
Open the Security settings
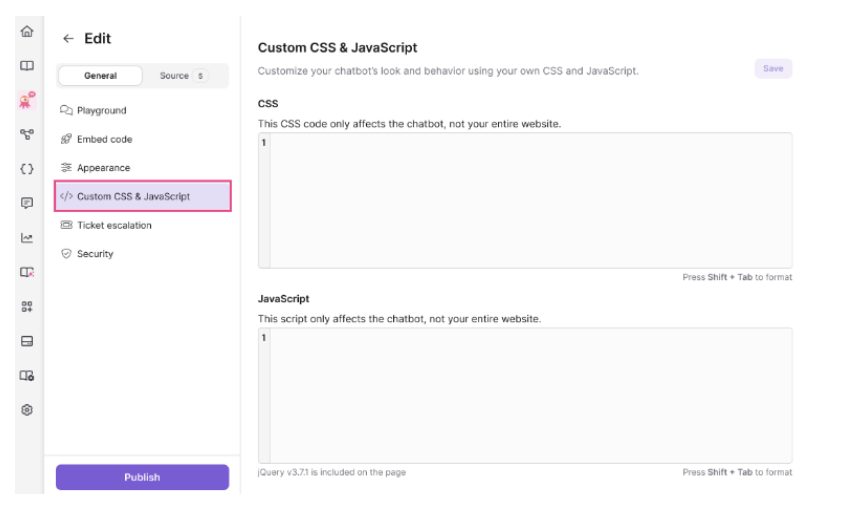95,254
